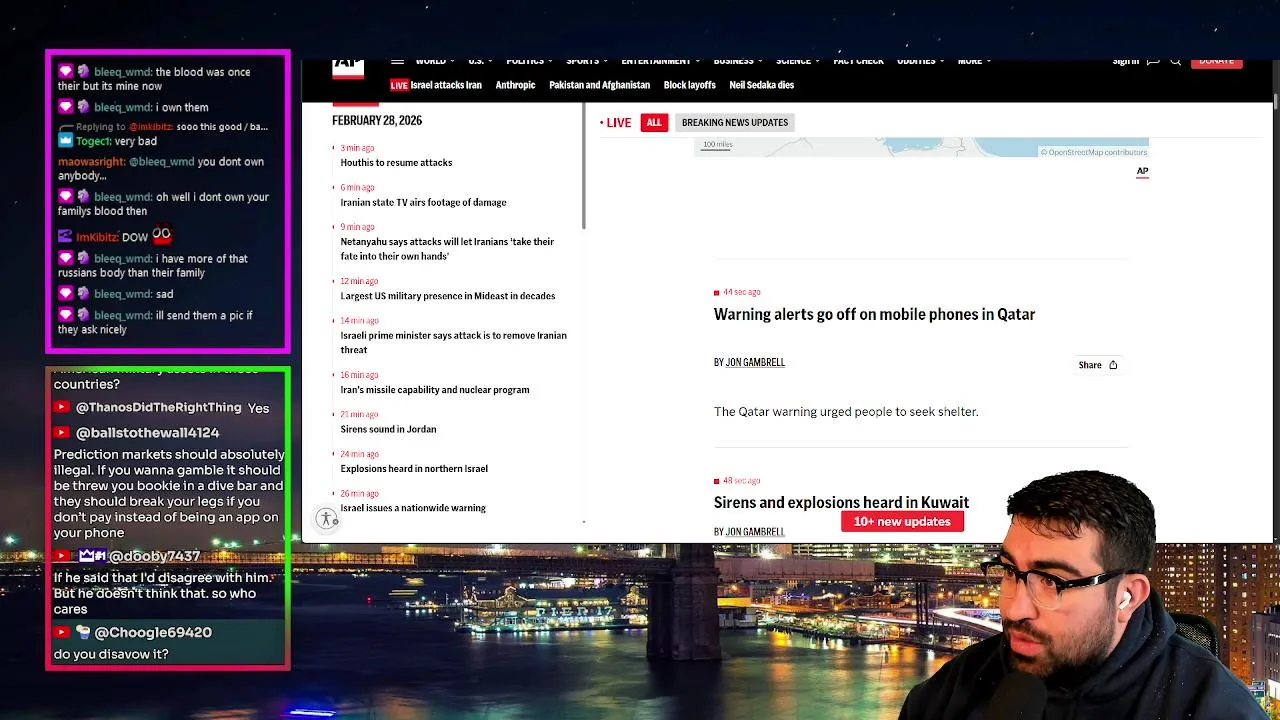The height and width of the screenshot is (720, 1280).
Task: Click the live updates list scrollbar
Action: click(x=583, y=165)
